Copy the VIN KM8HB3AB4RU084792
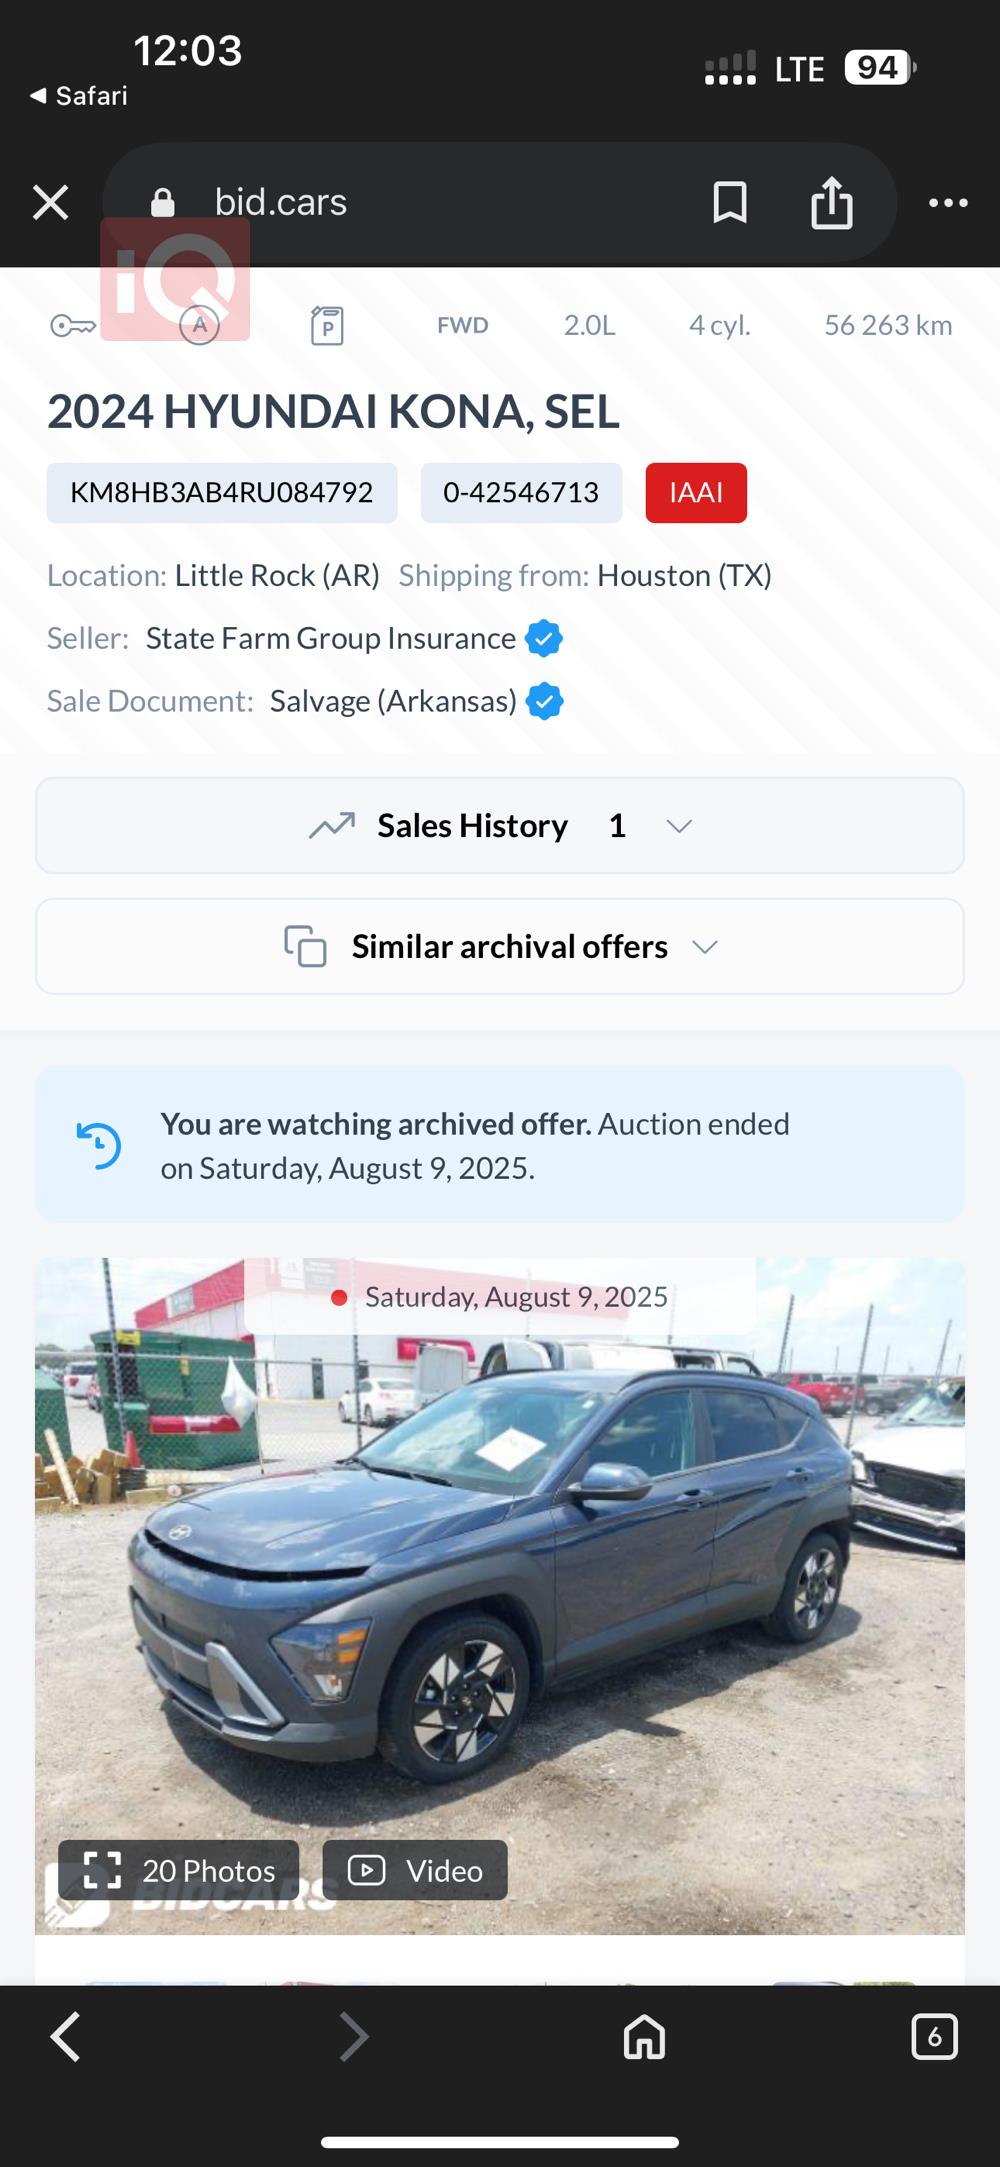The image size is (1000, 2167). click(x=222, y=493)
